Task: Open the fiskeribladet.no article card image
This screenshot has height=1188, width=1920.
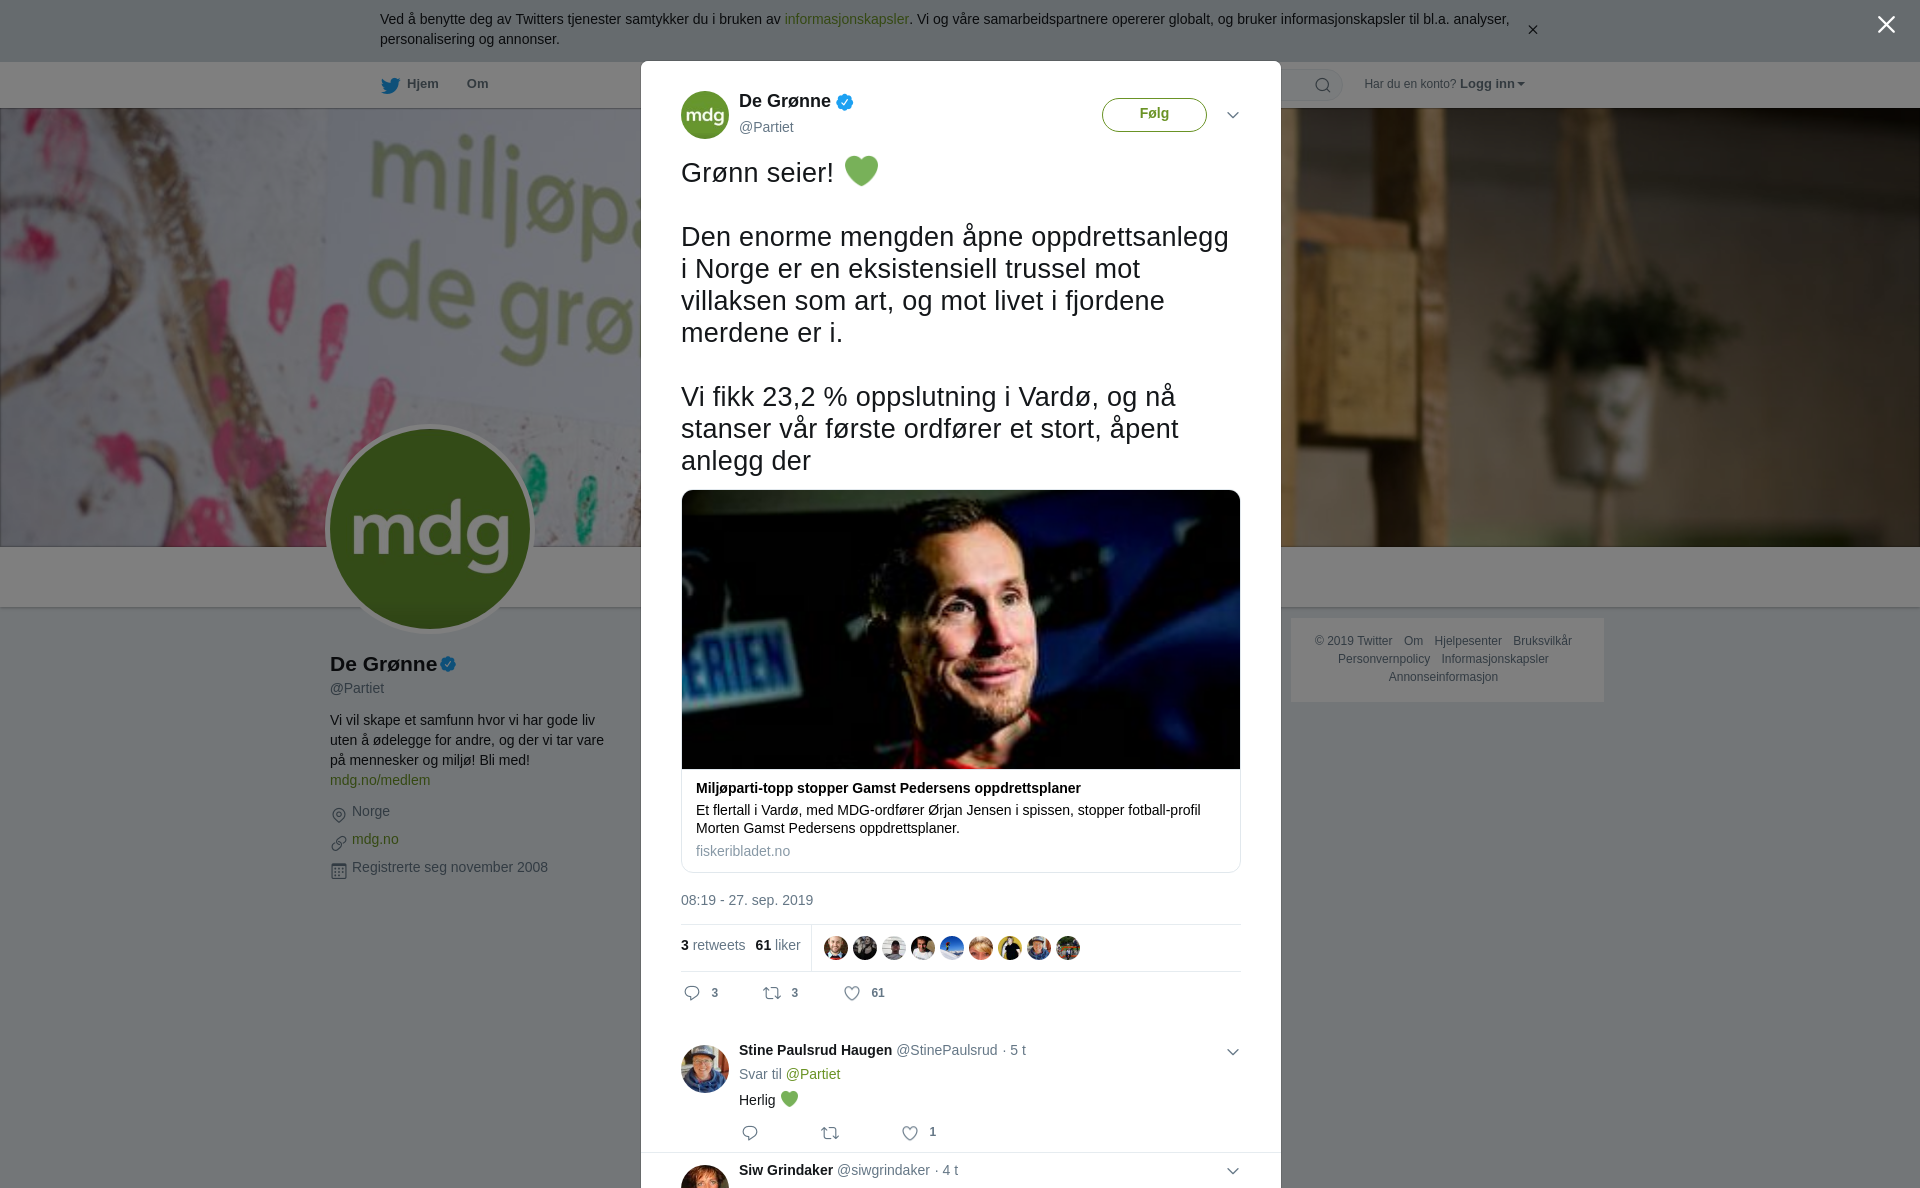Action: [961, 629]
